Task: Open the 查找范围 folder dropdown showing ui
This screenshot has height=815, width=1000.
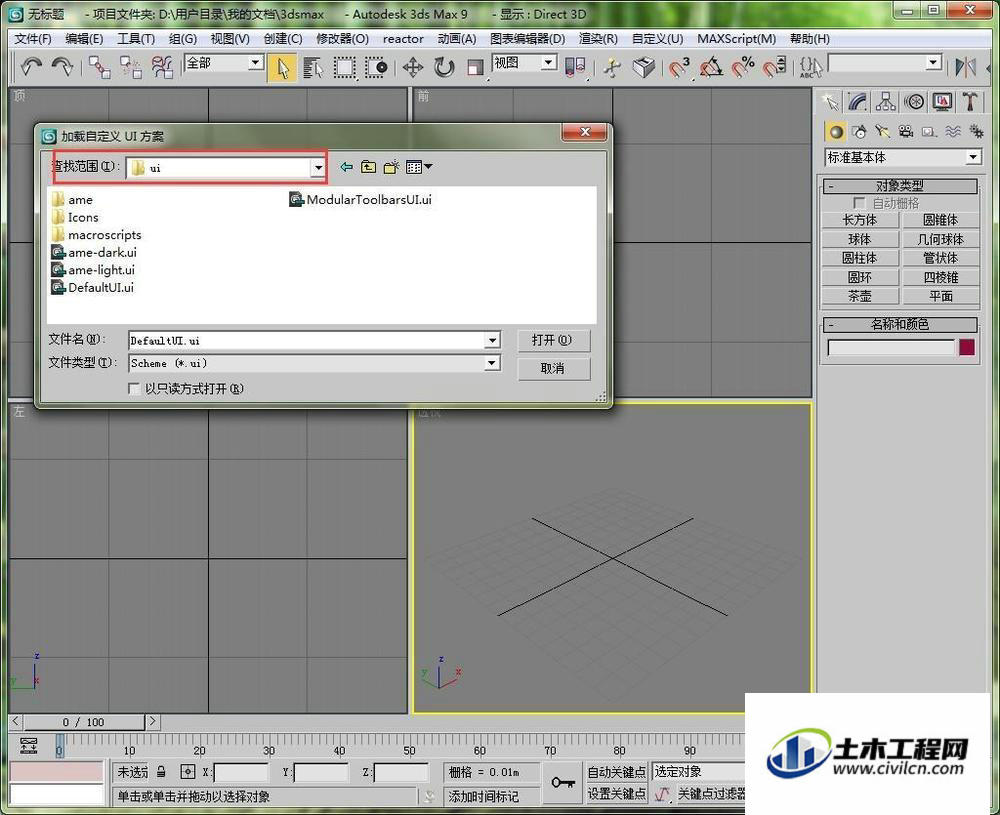Action: [x=318, y=168]
